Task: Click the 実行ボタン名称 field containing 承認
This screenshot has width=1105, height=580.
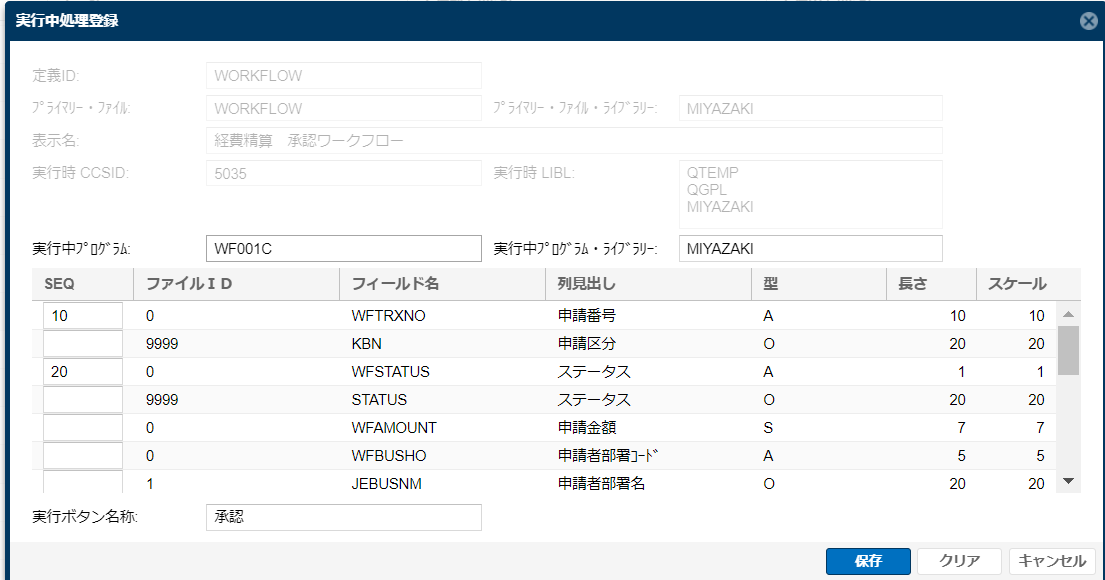Action: click(x=344, y=517)
